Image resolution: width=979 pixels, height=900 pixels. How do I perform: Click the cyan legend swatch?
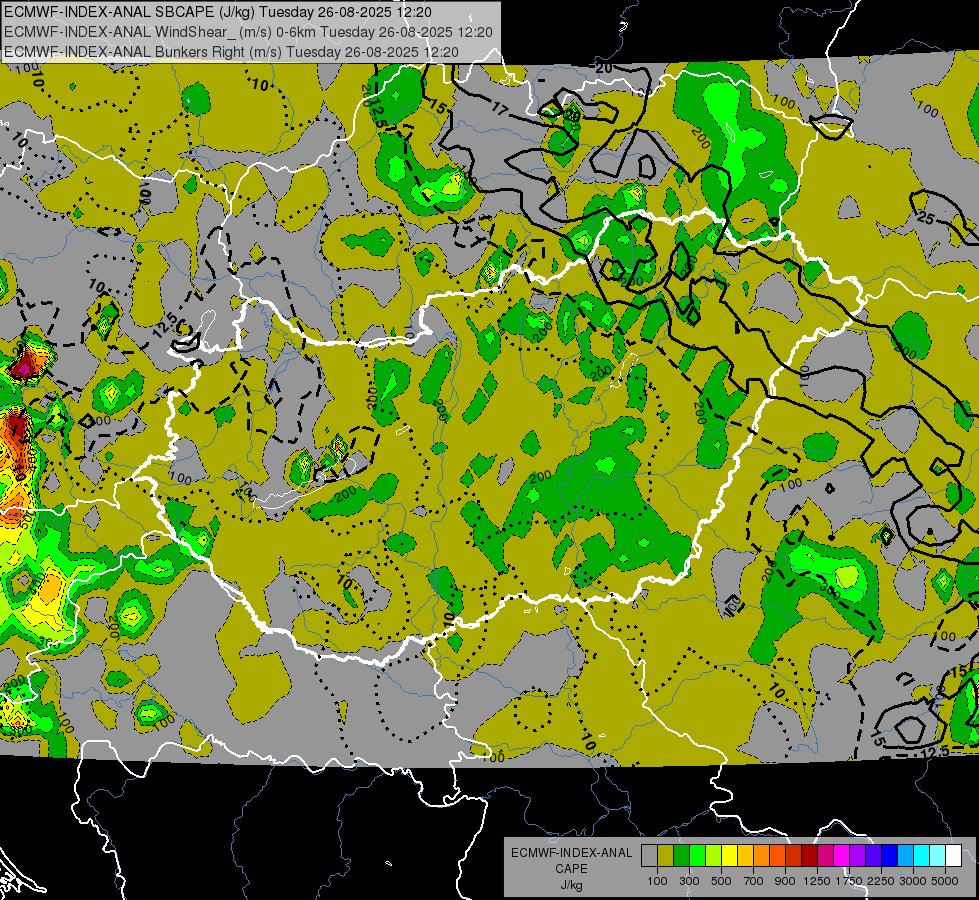pos(922,856)
